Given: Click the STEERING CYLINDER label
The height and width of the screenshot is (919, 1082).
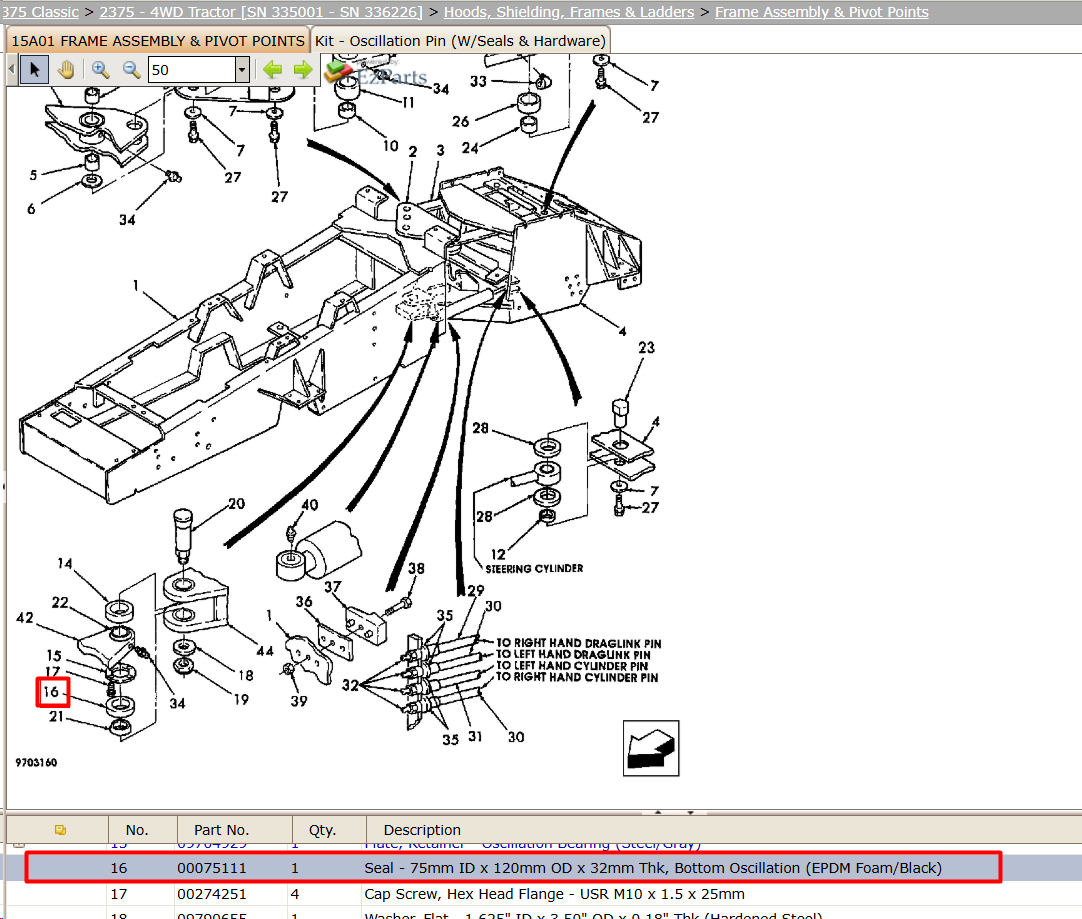Looking at the screenshot, I should 534,569.
